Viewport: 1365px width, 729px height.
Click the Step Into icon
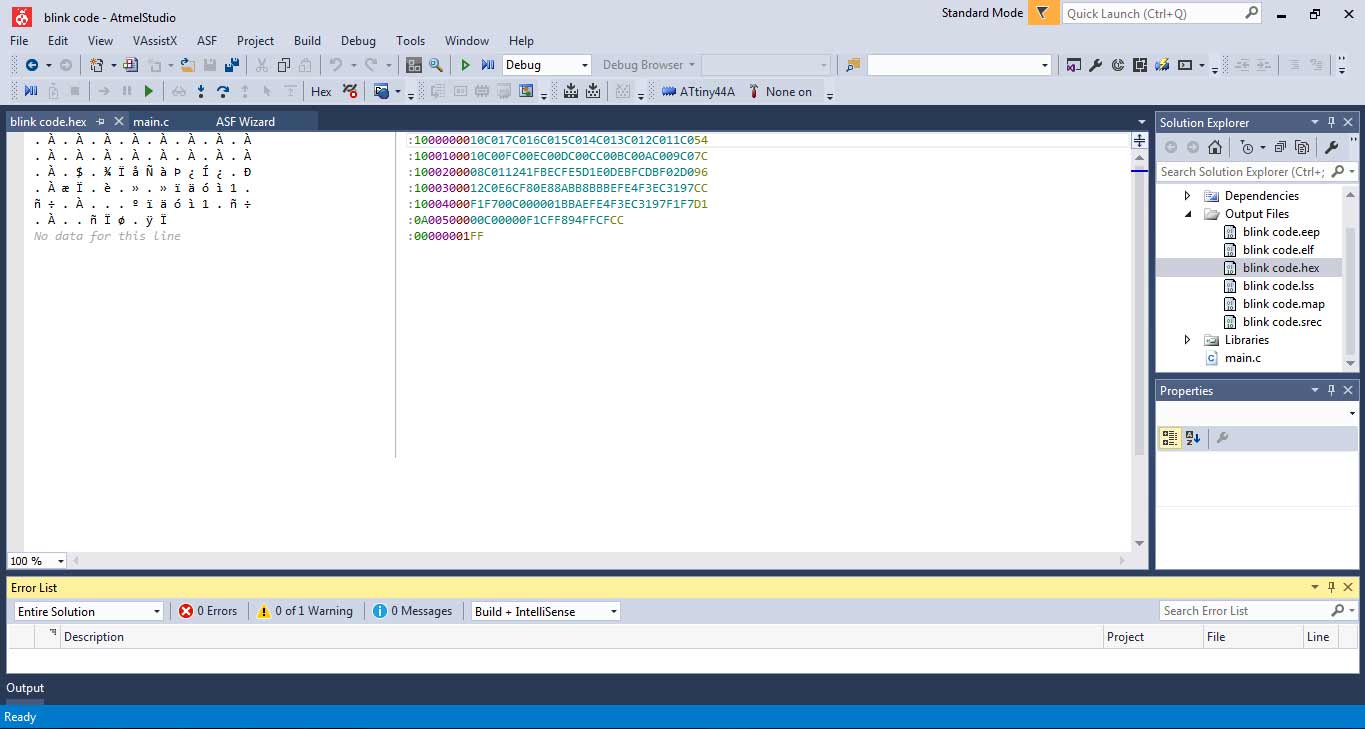(x=201, y=91)
